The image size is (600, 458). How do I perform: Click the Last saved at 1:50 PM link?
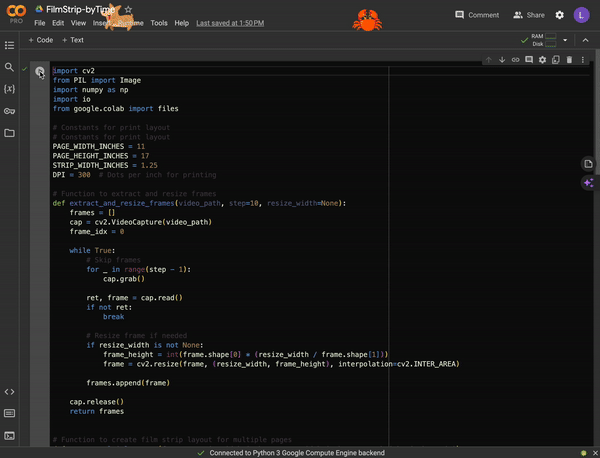click(x=231, y=22)
